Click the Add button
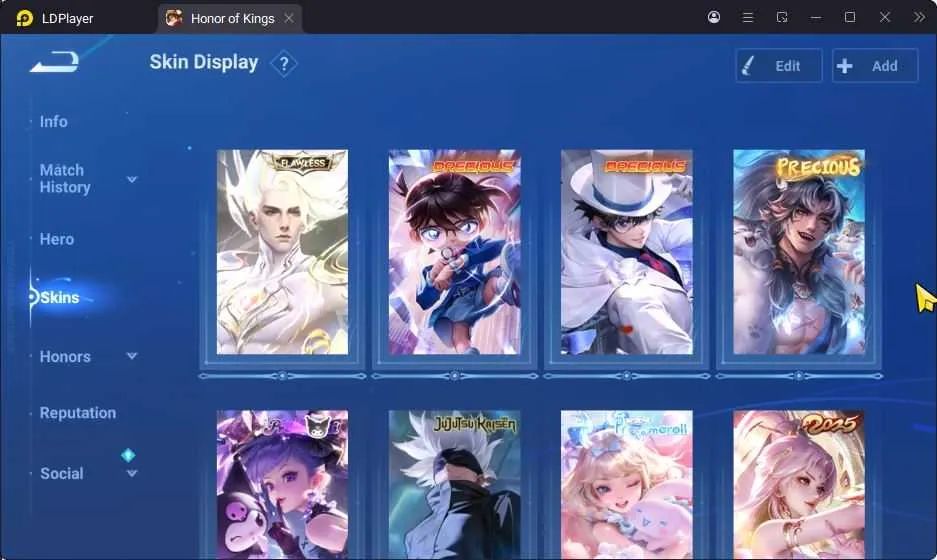 pyautogui.click(x=875, y=66)
